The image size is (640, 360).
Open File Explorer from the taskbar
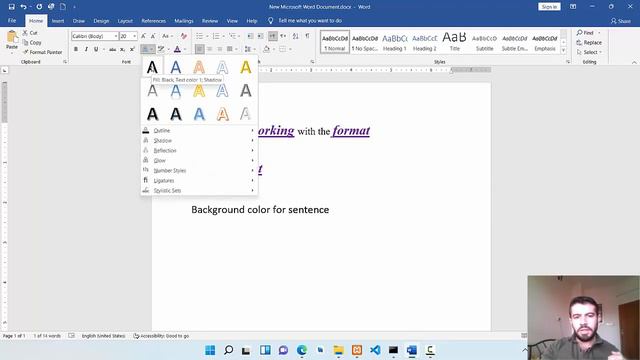[x=338, y=350]
